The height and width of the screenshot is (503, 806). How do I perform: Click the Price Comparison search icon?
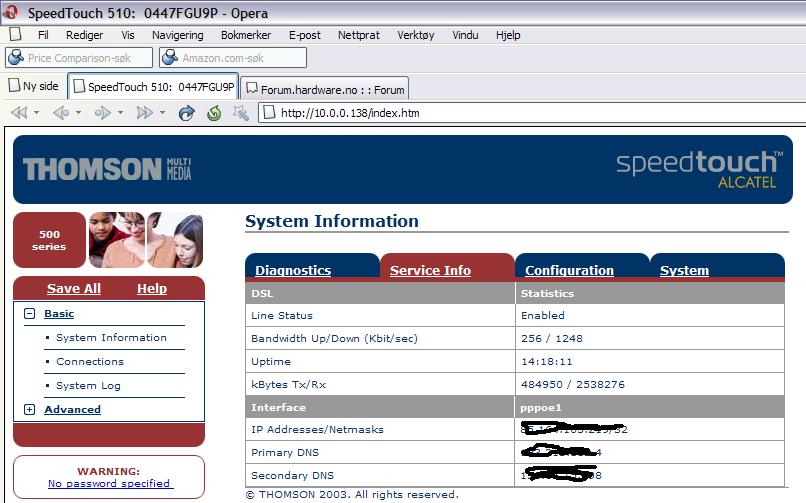click(x=16, y=57)
